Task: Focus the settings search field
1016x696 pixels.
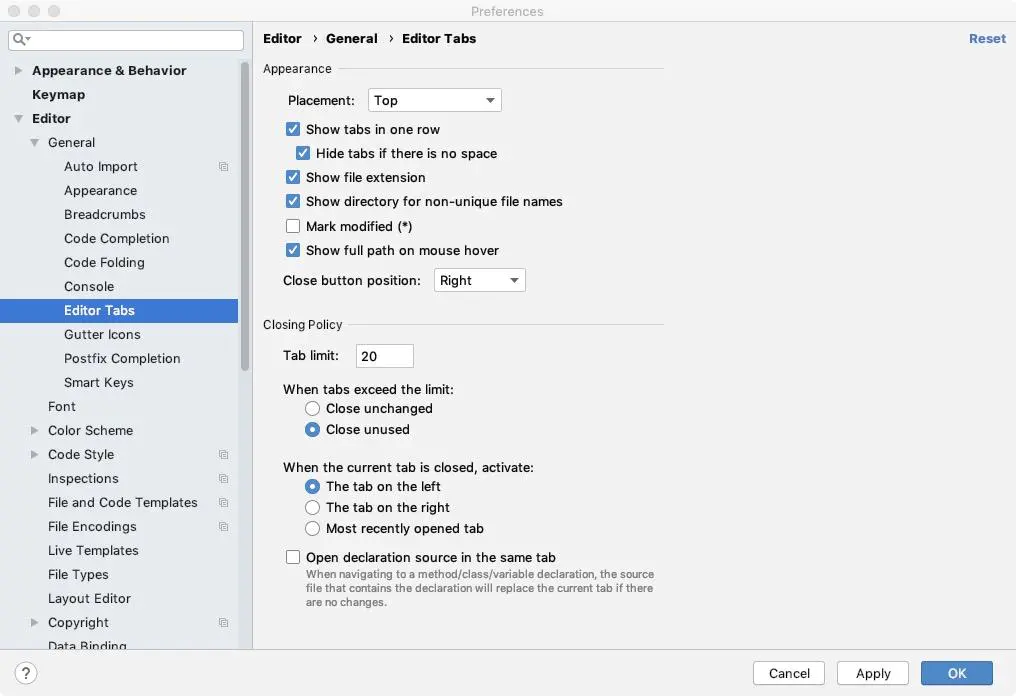Action: (x=126, y=40)
